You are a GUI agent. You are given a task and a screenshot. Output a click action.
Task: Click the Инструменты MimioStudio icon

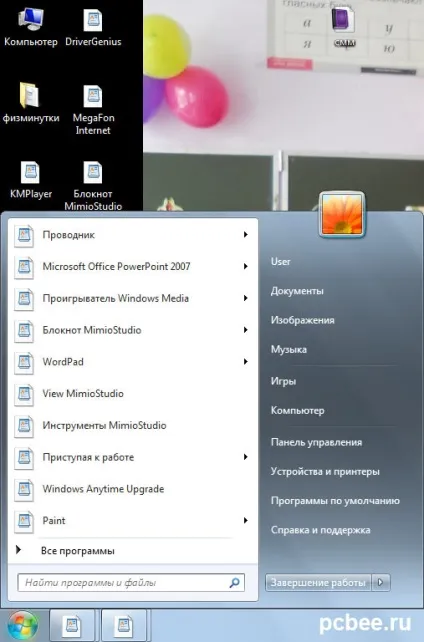pyautogui.click(x=24, y=426)
